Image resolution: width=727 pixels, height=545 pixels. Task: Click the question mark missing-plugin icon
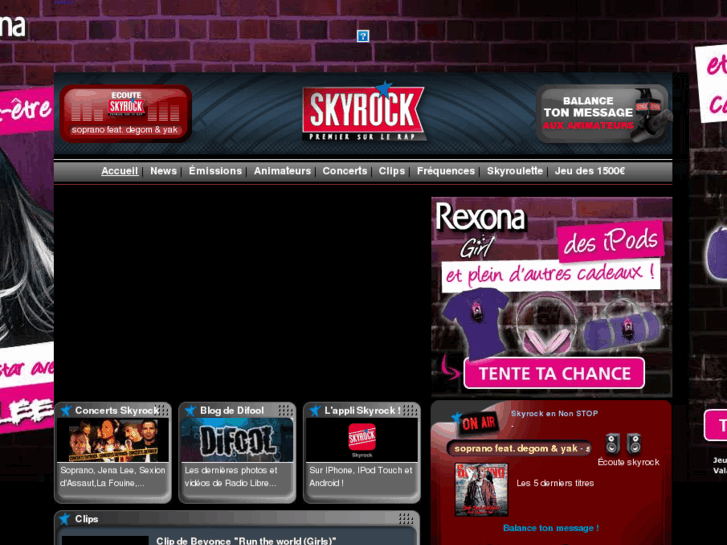click(x=363, y=36)
